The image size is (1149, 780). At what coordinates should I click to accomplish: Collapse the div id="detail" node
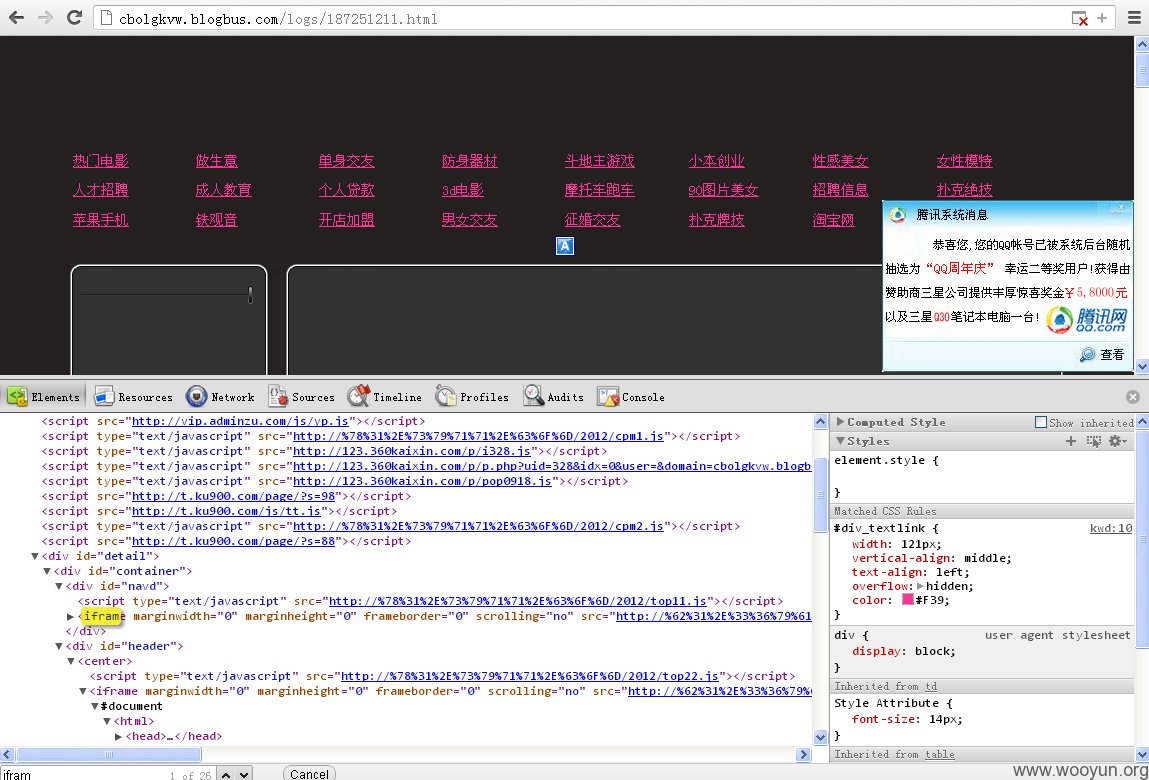(x=34, y=556)
